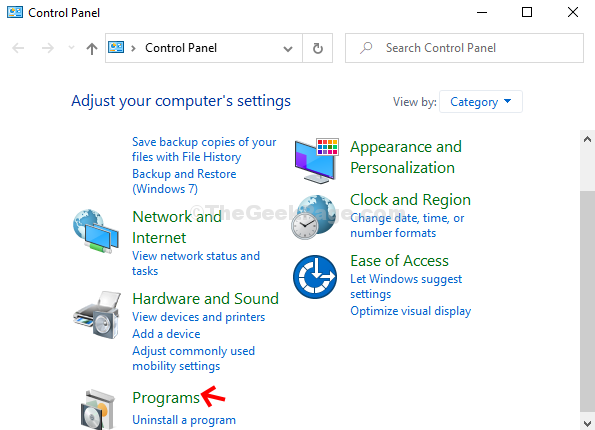595x430 pixels.
Task: Expand the address bar history dropdown
Action: pyautogui.click(x=288, y=49)
